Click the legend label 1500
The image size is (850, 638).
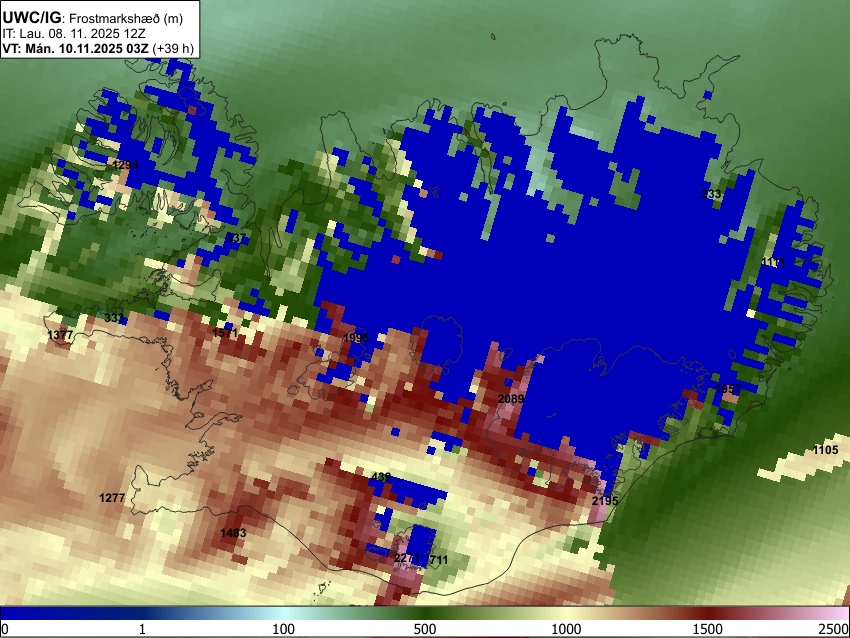pos(708,629)
